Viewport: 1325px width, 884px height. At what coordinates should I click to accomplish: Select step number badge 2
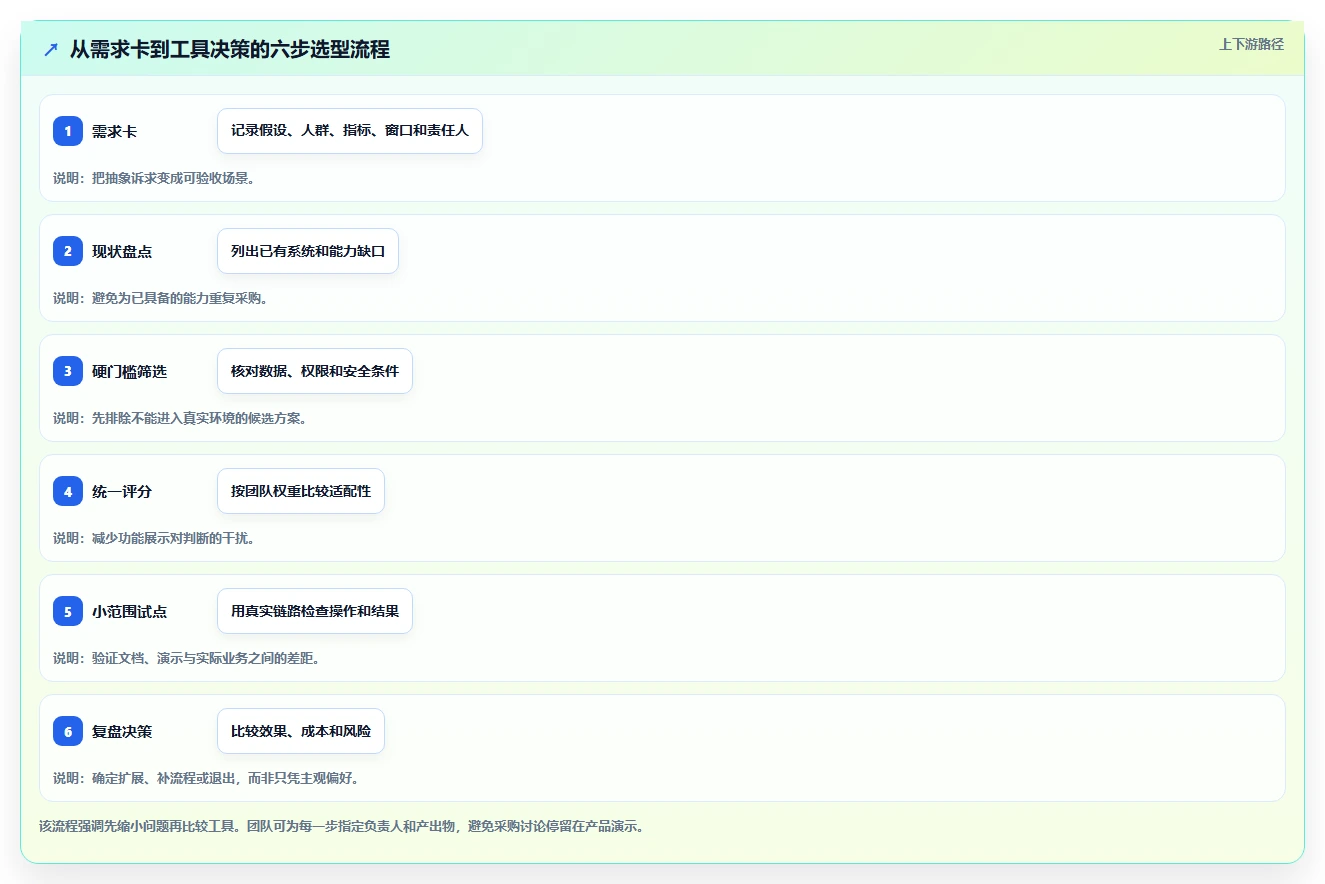pyautogui.click(x=68, y=251)
